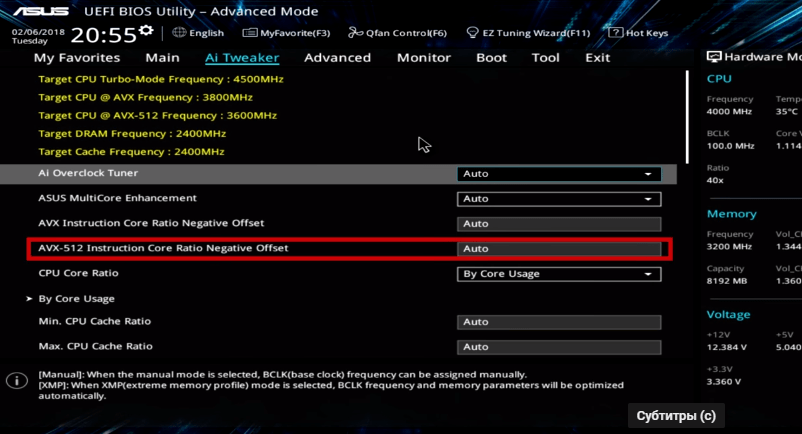
Task: Open MyFavorite(F3) from top toolbar
Action: (250, 33)
